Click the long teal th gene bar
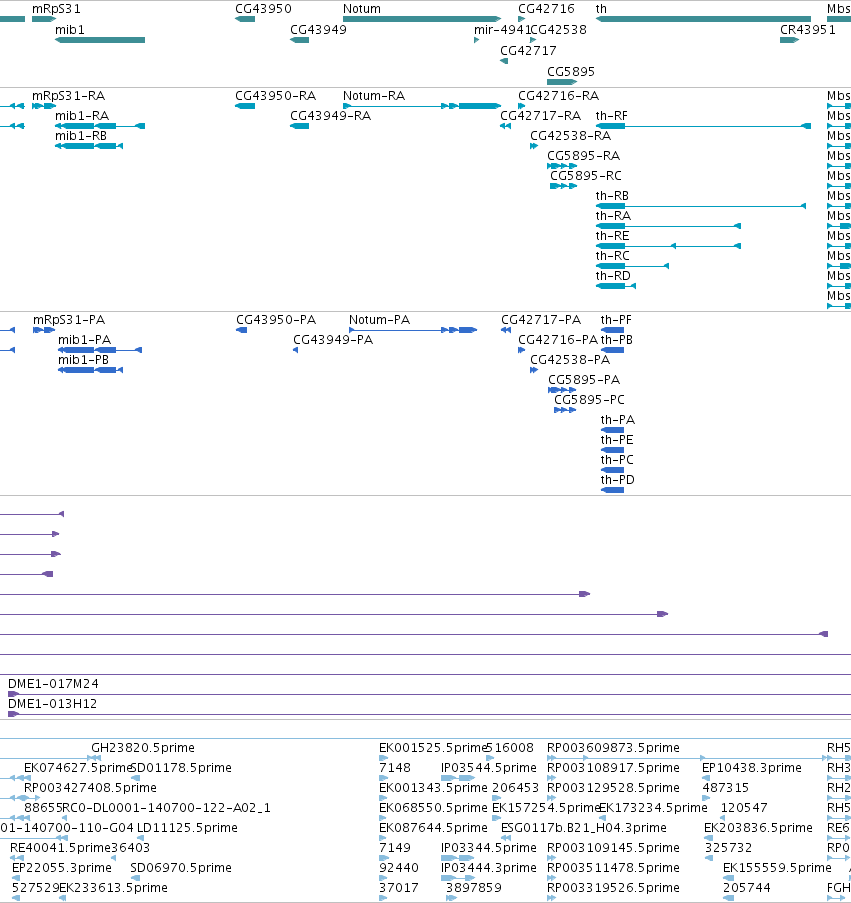 click(x=703, y=19)
